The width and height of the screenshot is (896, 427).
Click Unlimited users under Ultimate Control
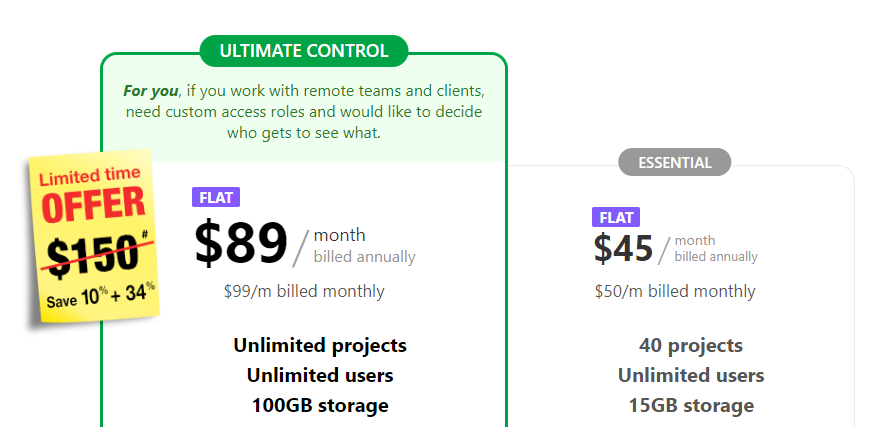pos(320,376)
